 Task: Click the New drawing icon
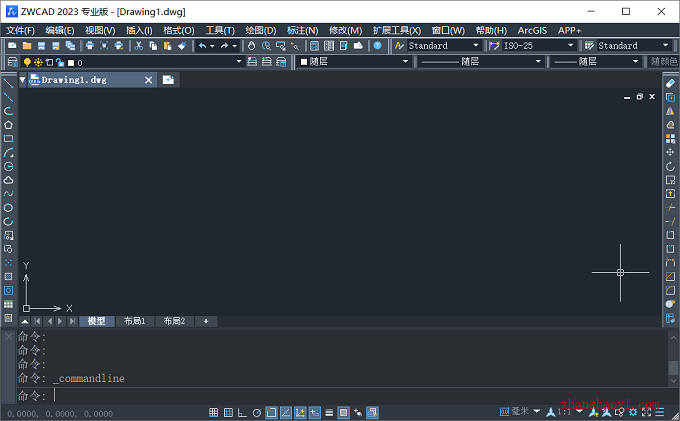(12, 46)
